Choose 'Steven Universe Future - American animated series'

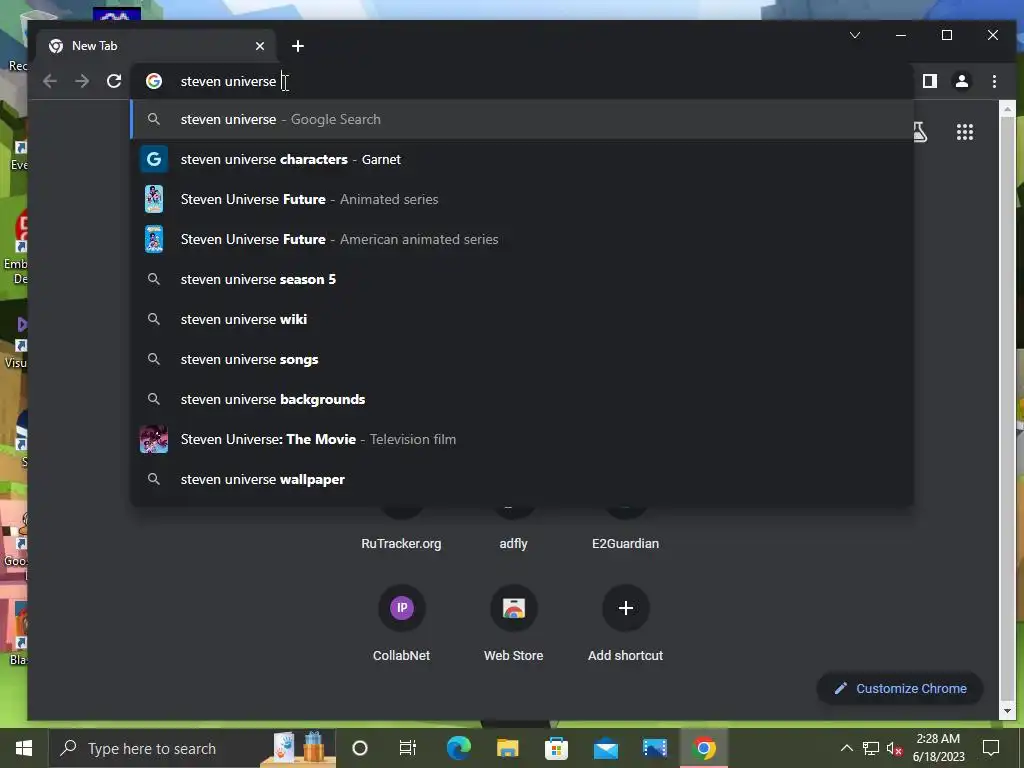point(522,239)
